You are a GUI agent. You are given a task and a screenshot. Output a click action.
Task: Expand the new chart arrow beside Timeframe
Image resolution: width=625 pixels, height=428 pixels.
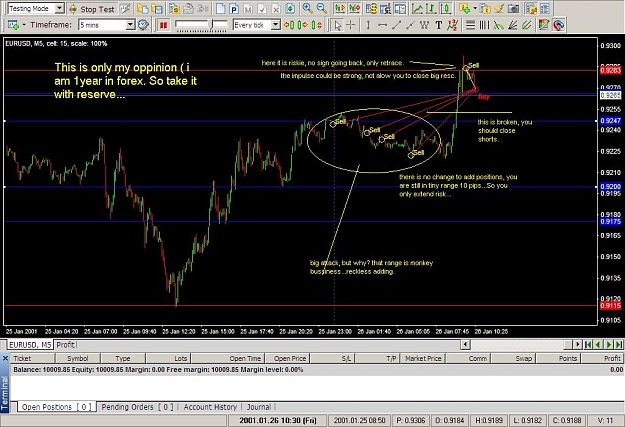pos(24,25)
